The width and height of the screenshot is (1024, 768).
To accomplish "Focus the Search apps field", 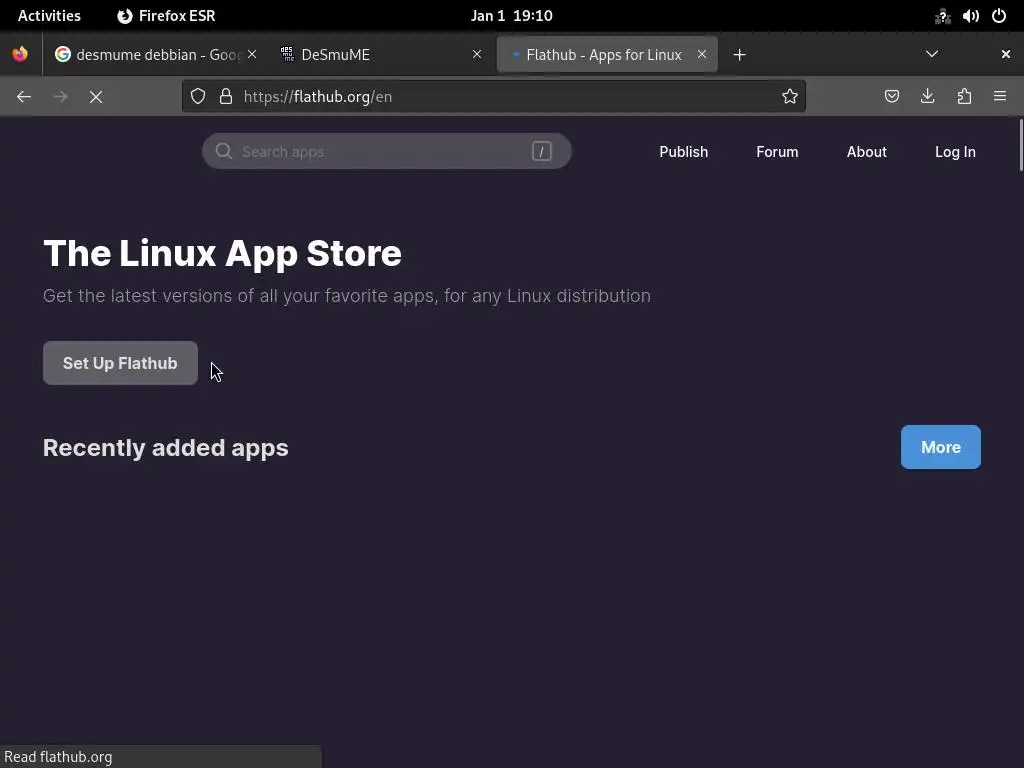I will point(387,152).
